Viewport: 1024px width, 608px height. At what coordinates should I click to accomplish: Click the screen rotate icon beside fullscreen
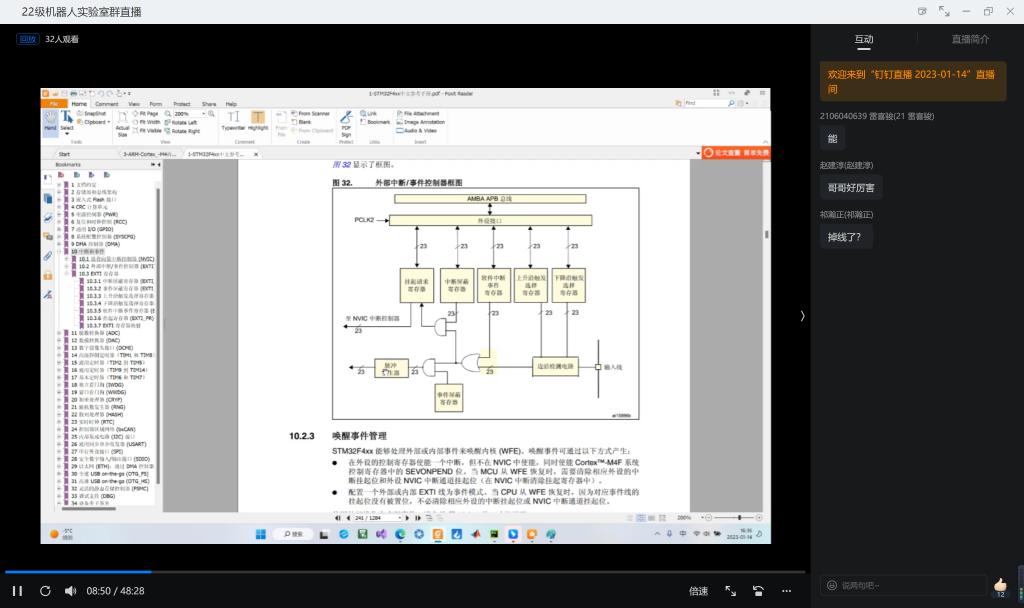tap(758, 591)
